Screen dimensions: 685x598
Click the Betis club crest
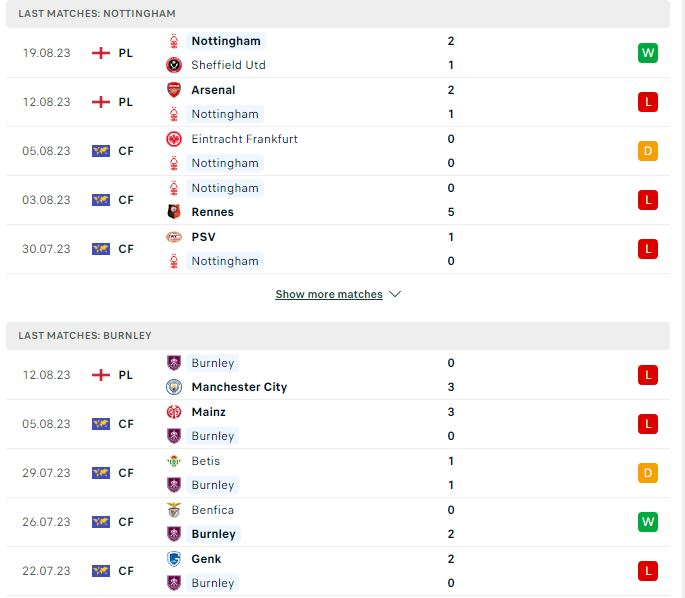(x=174, y=461)
